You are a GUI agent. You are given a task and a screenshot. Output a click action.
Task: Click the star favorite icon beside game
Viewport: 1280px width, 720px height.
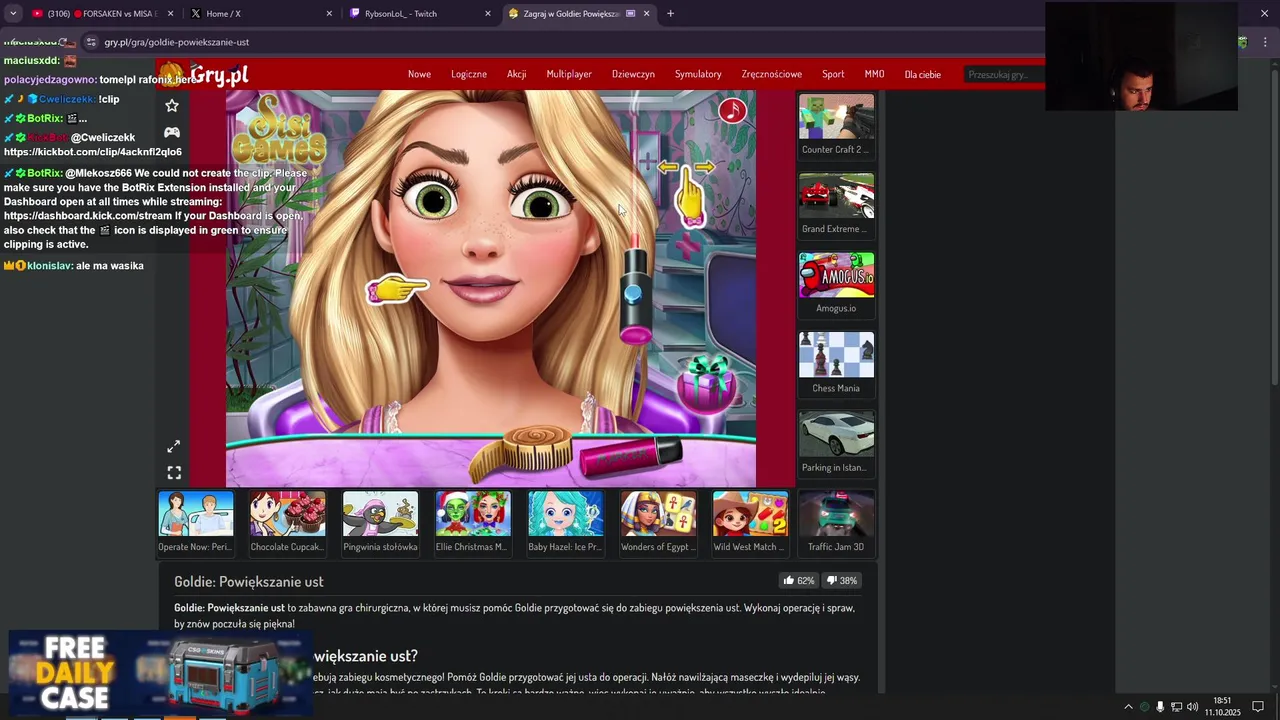[172, 105]
